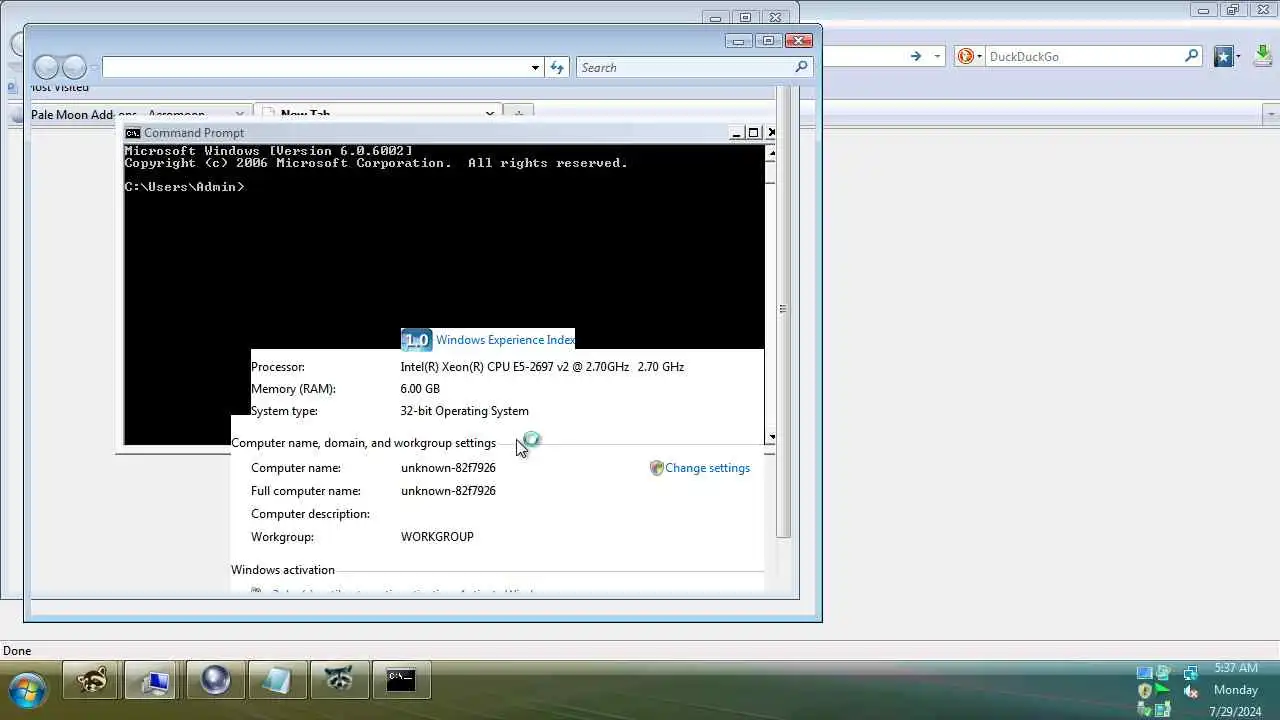Click Command Prompt scrollbar down arrow

[770, 437]
